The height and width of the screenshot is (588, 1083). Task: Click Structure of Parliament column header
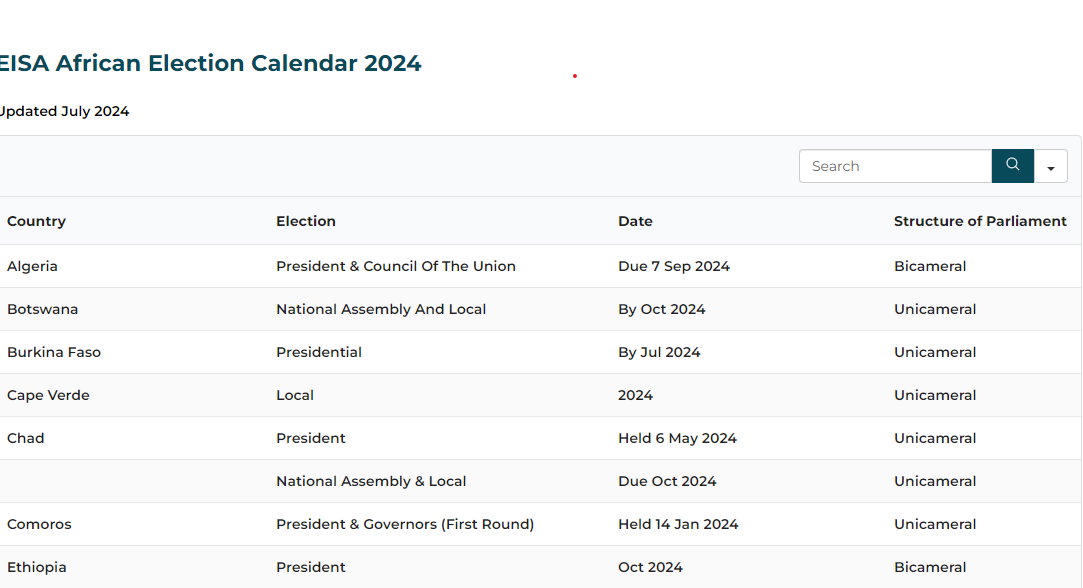coord(980,221)
